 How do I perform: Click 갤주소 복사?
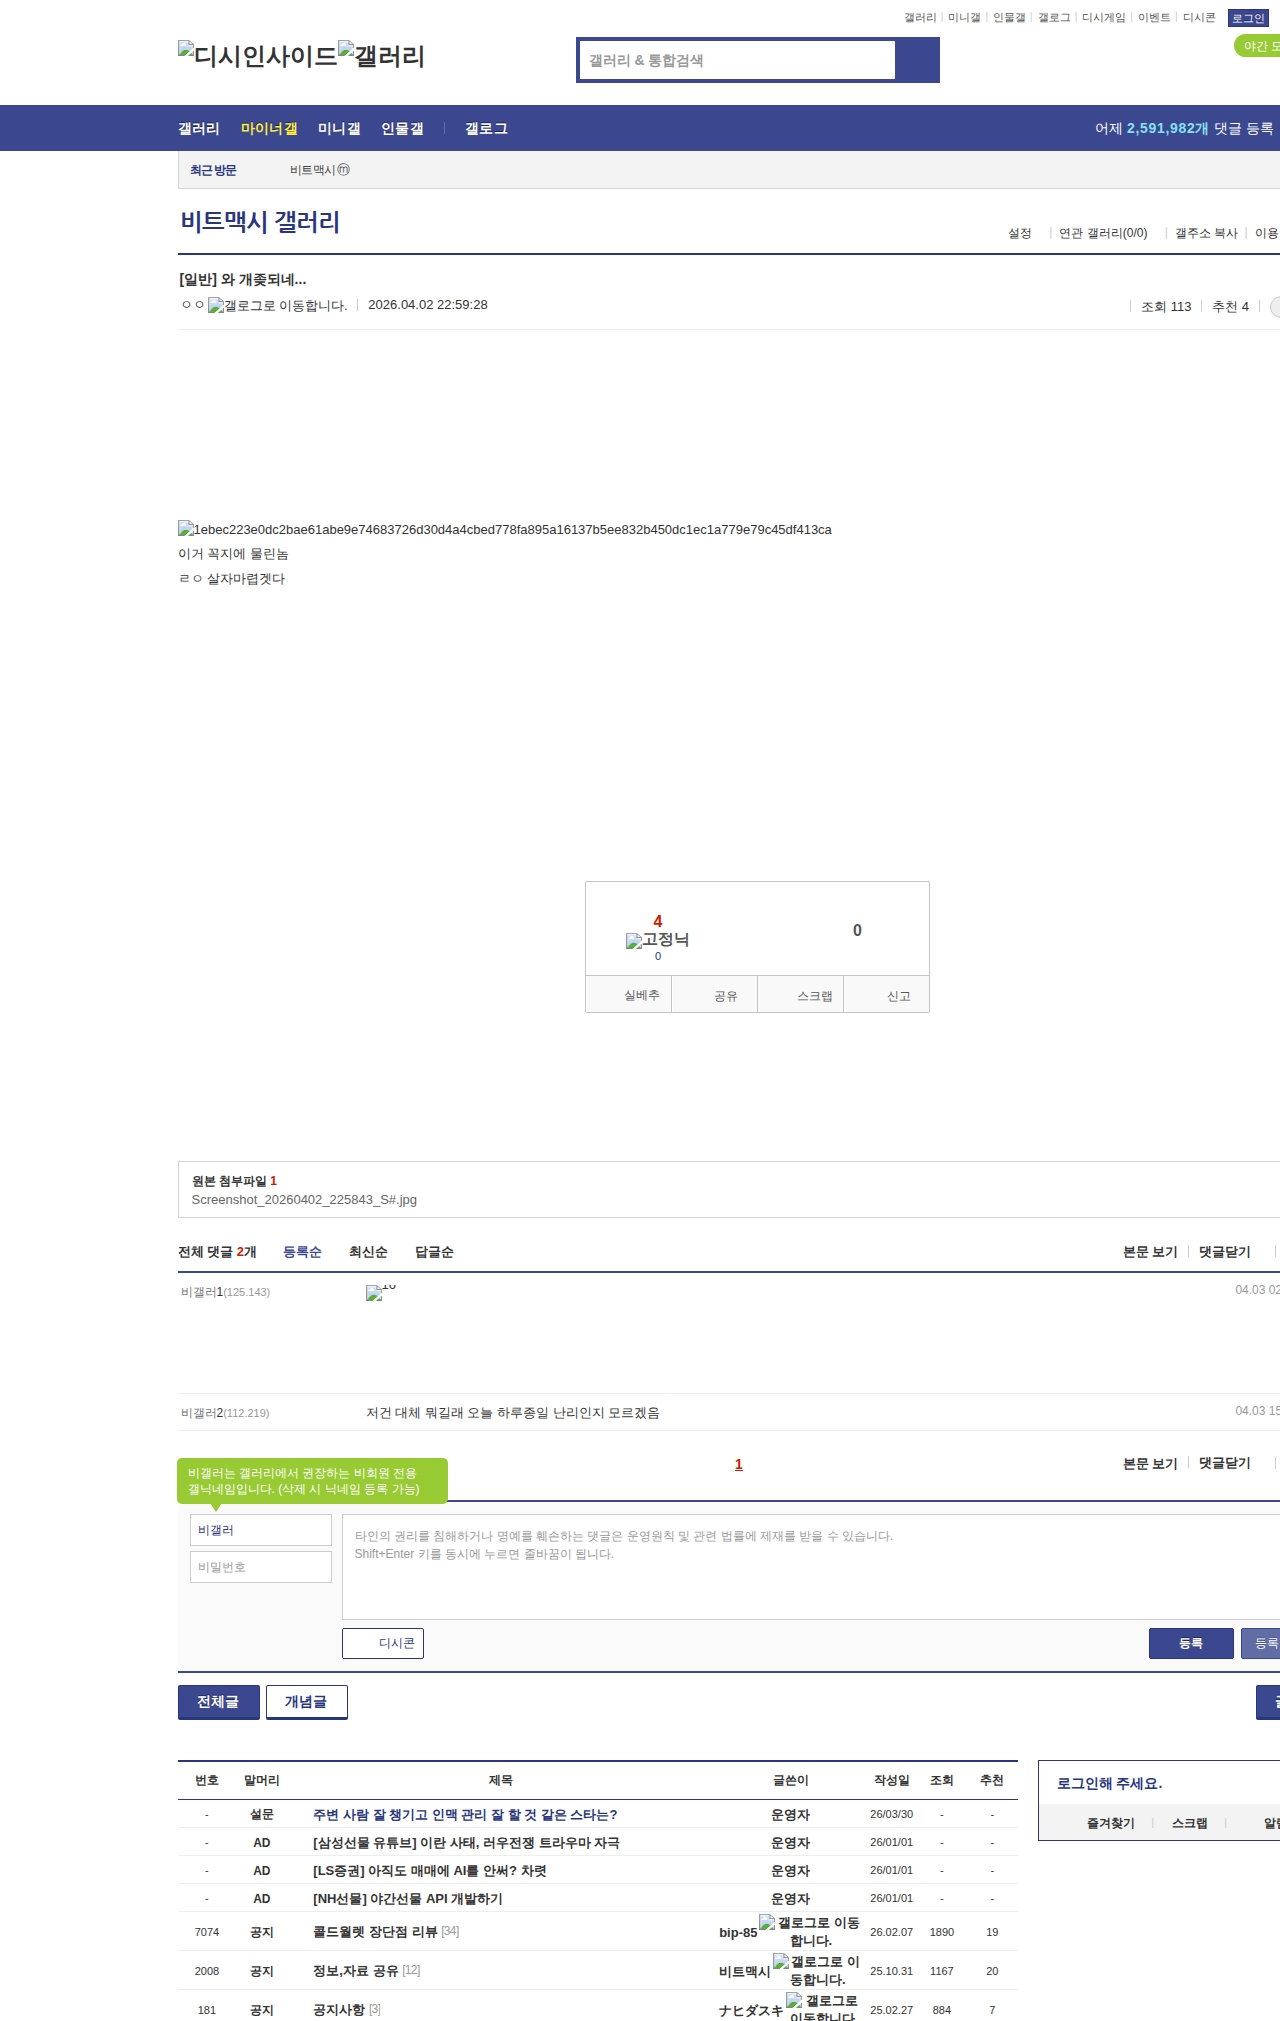[x=1206, y=233]
